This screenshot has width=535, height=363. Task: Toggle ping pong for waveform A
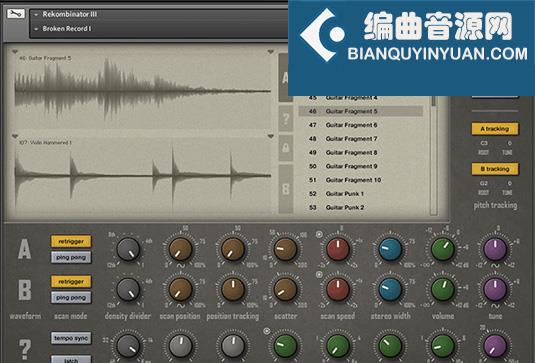71,257
